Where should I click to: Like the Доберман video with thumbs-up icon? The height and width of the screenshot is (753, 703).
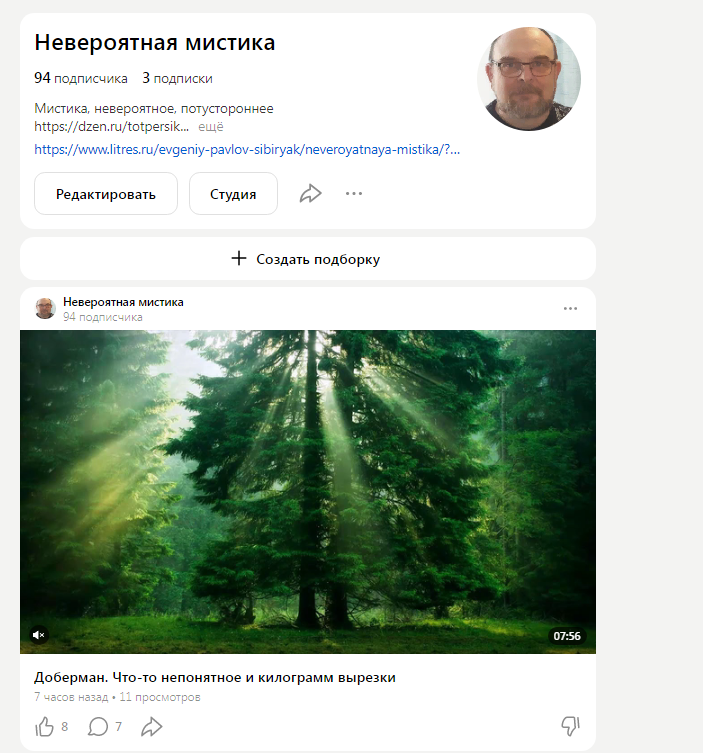[45, 726]
